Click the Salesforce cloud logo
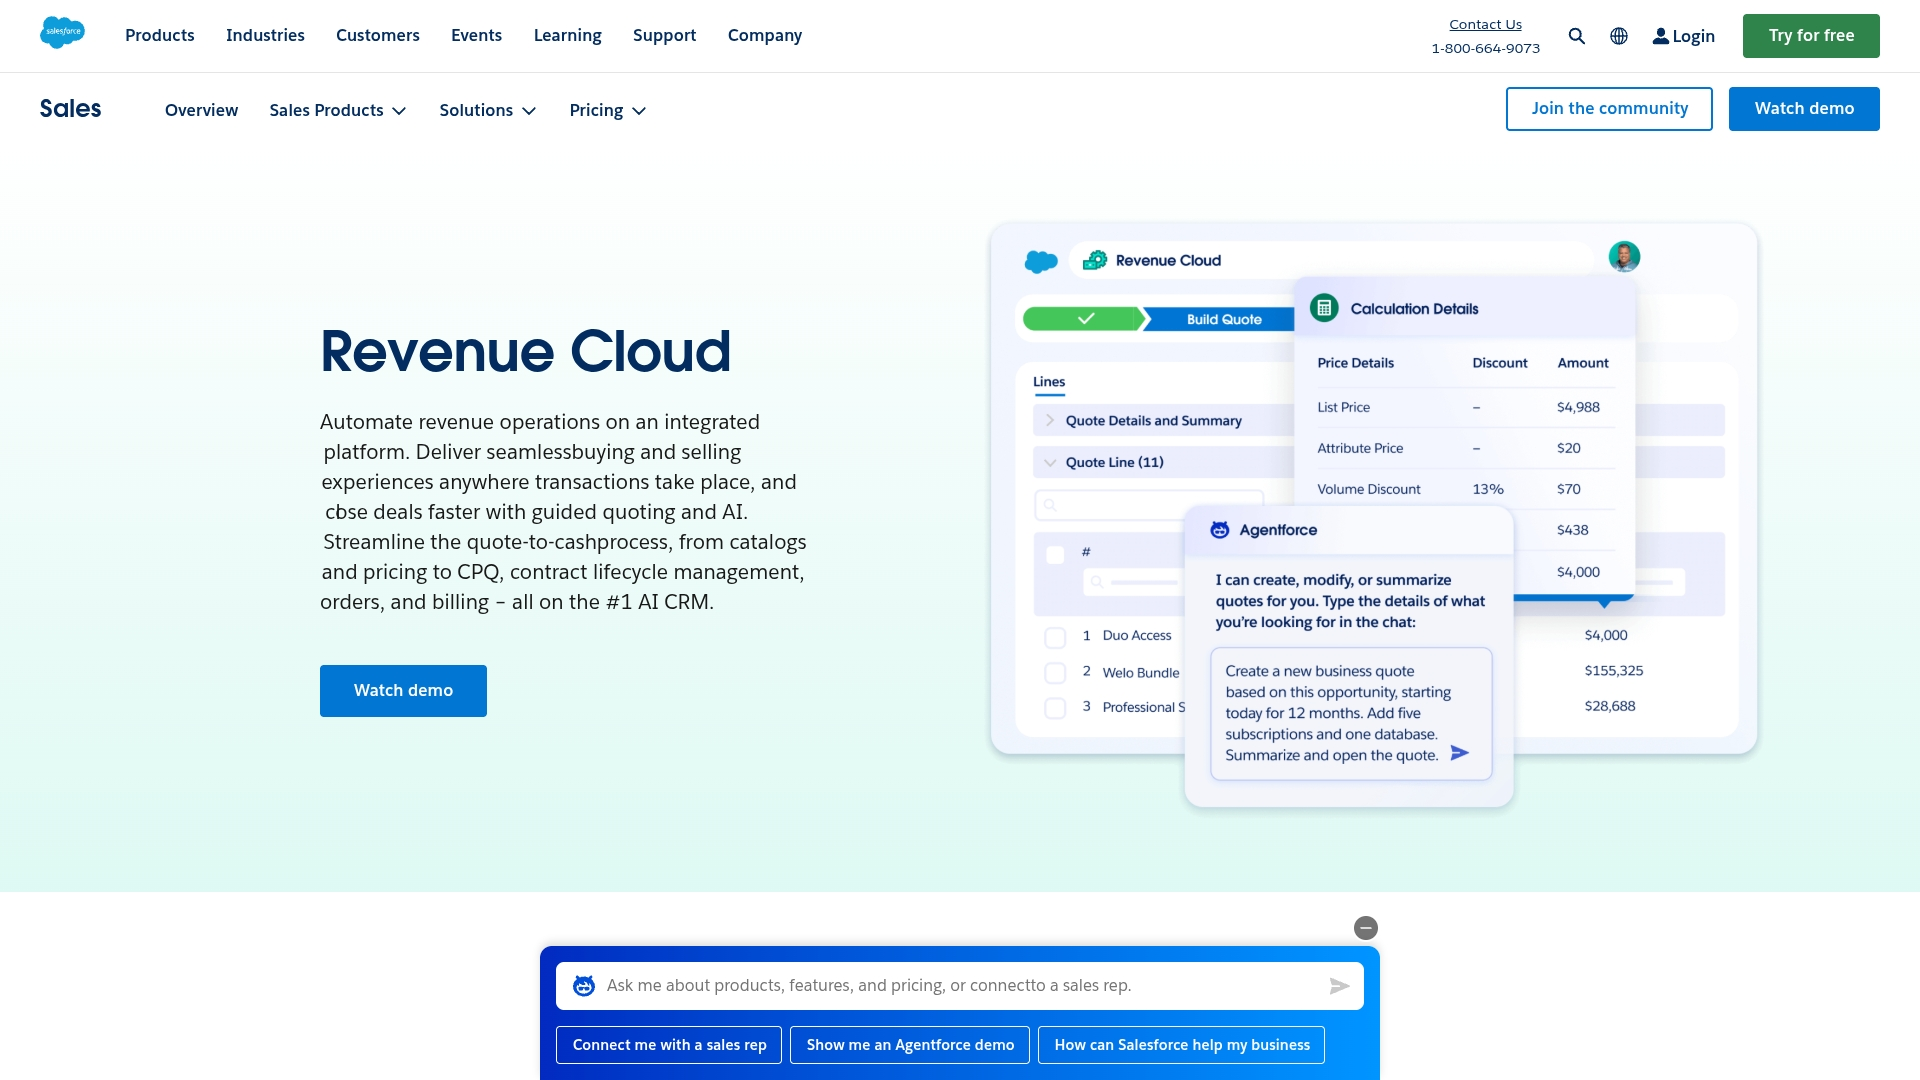 click(x=62, y=32)
